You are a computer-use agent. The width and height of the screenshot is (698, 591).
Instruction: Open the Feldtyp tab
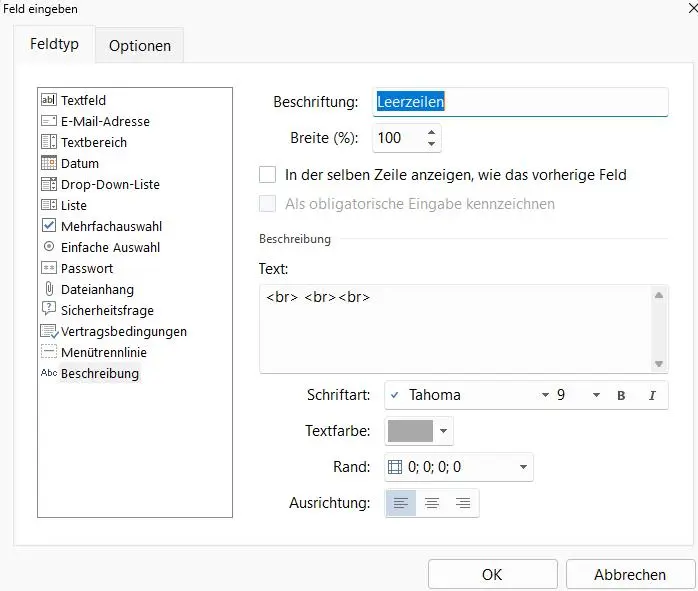pos(54,45)
